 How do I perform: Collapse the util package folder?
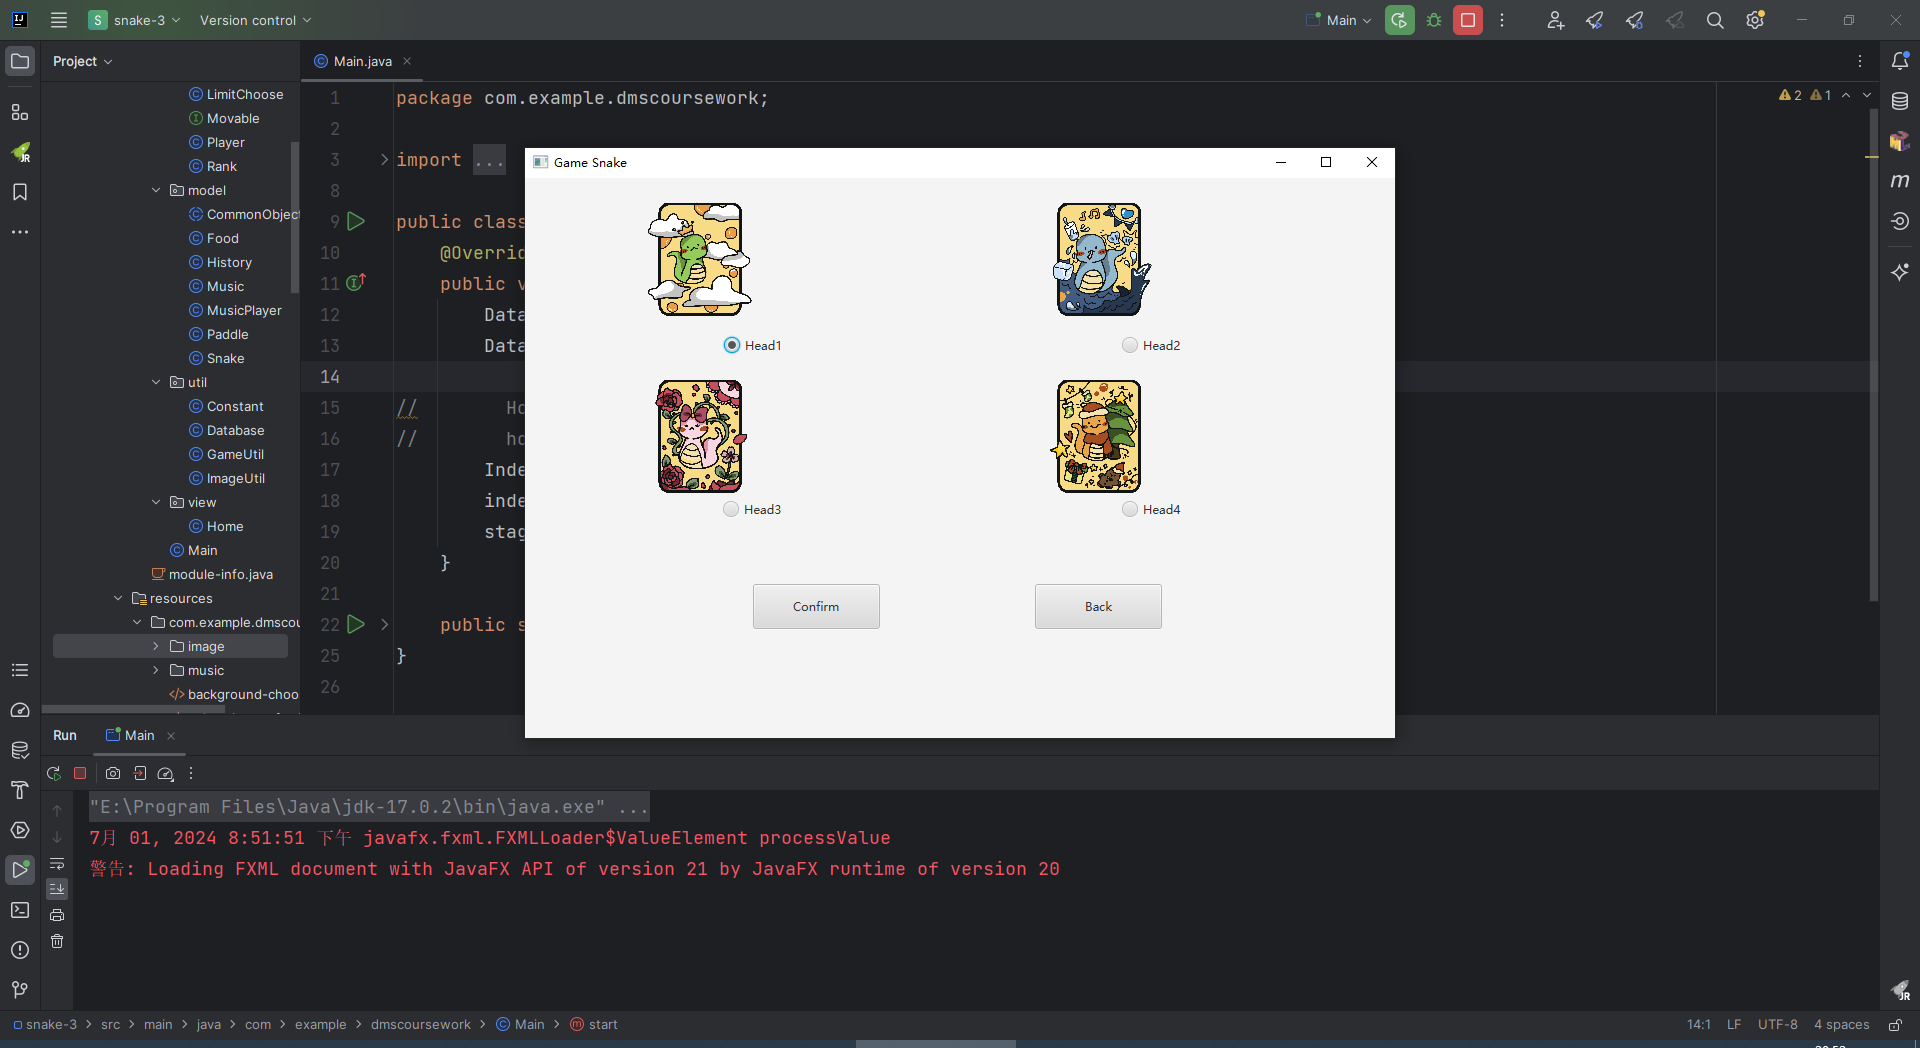point(156,382)
